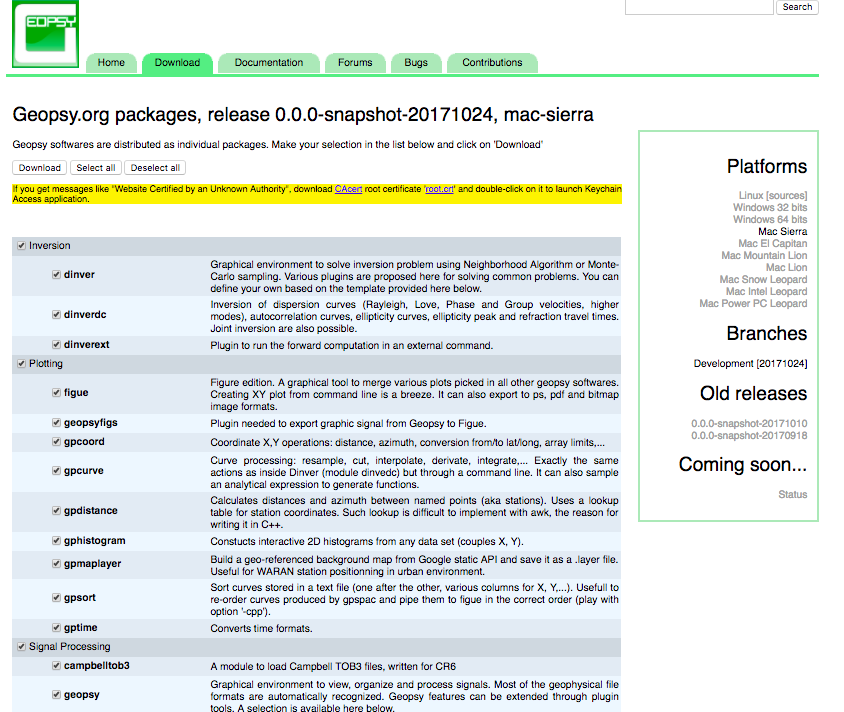The image size is (844, 712).
Task: Select the Windows 64 bits platform
Action: [x=770, y=220]
